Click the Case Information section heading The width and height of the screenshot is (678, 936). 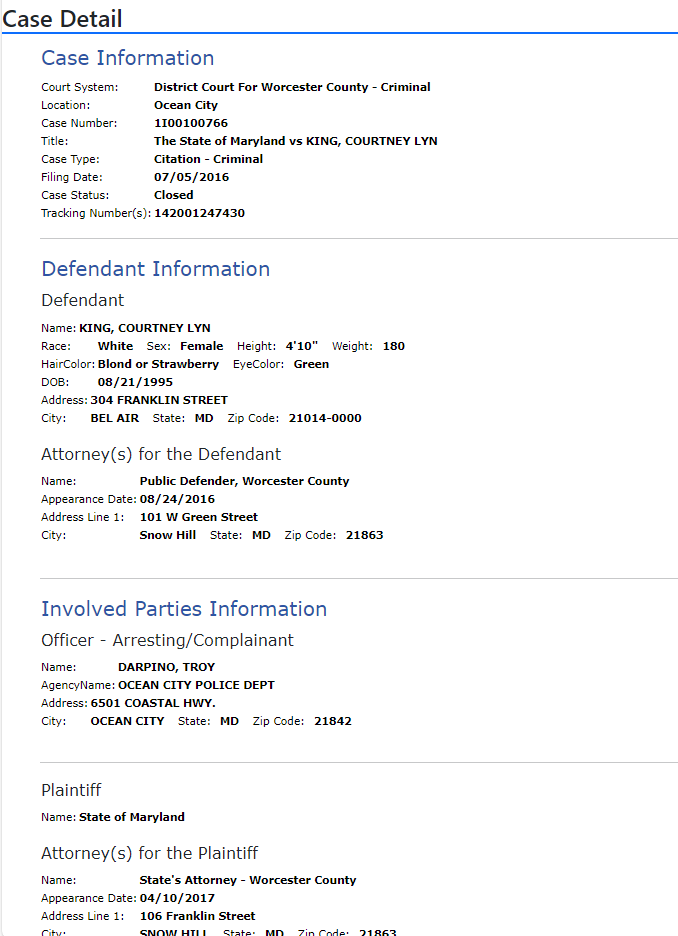[x=128, y=58]
